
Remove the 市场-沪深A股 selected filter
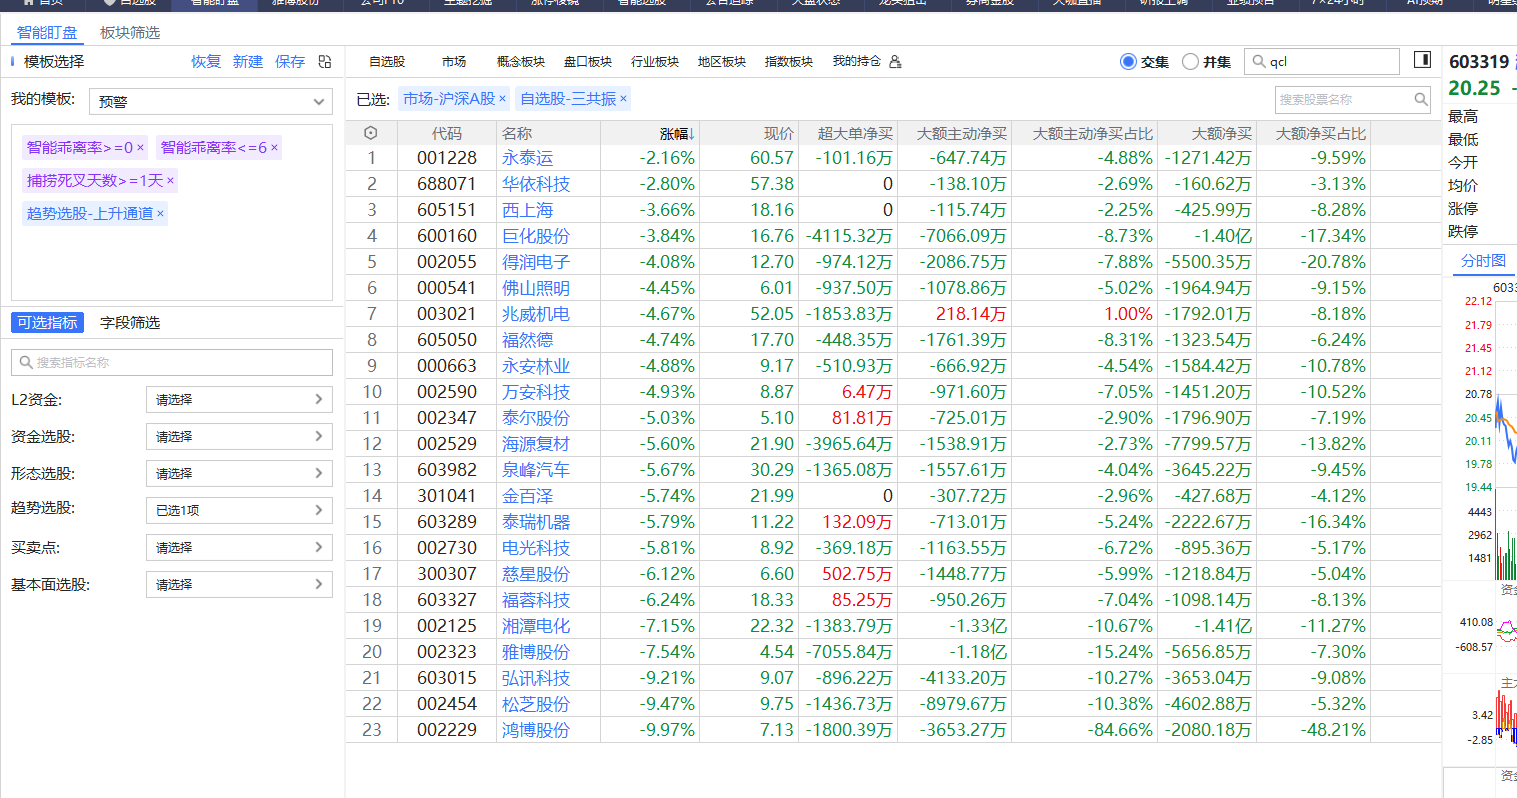pyautogui.click(x=502, y=99)
